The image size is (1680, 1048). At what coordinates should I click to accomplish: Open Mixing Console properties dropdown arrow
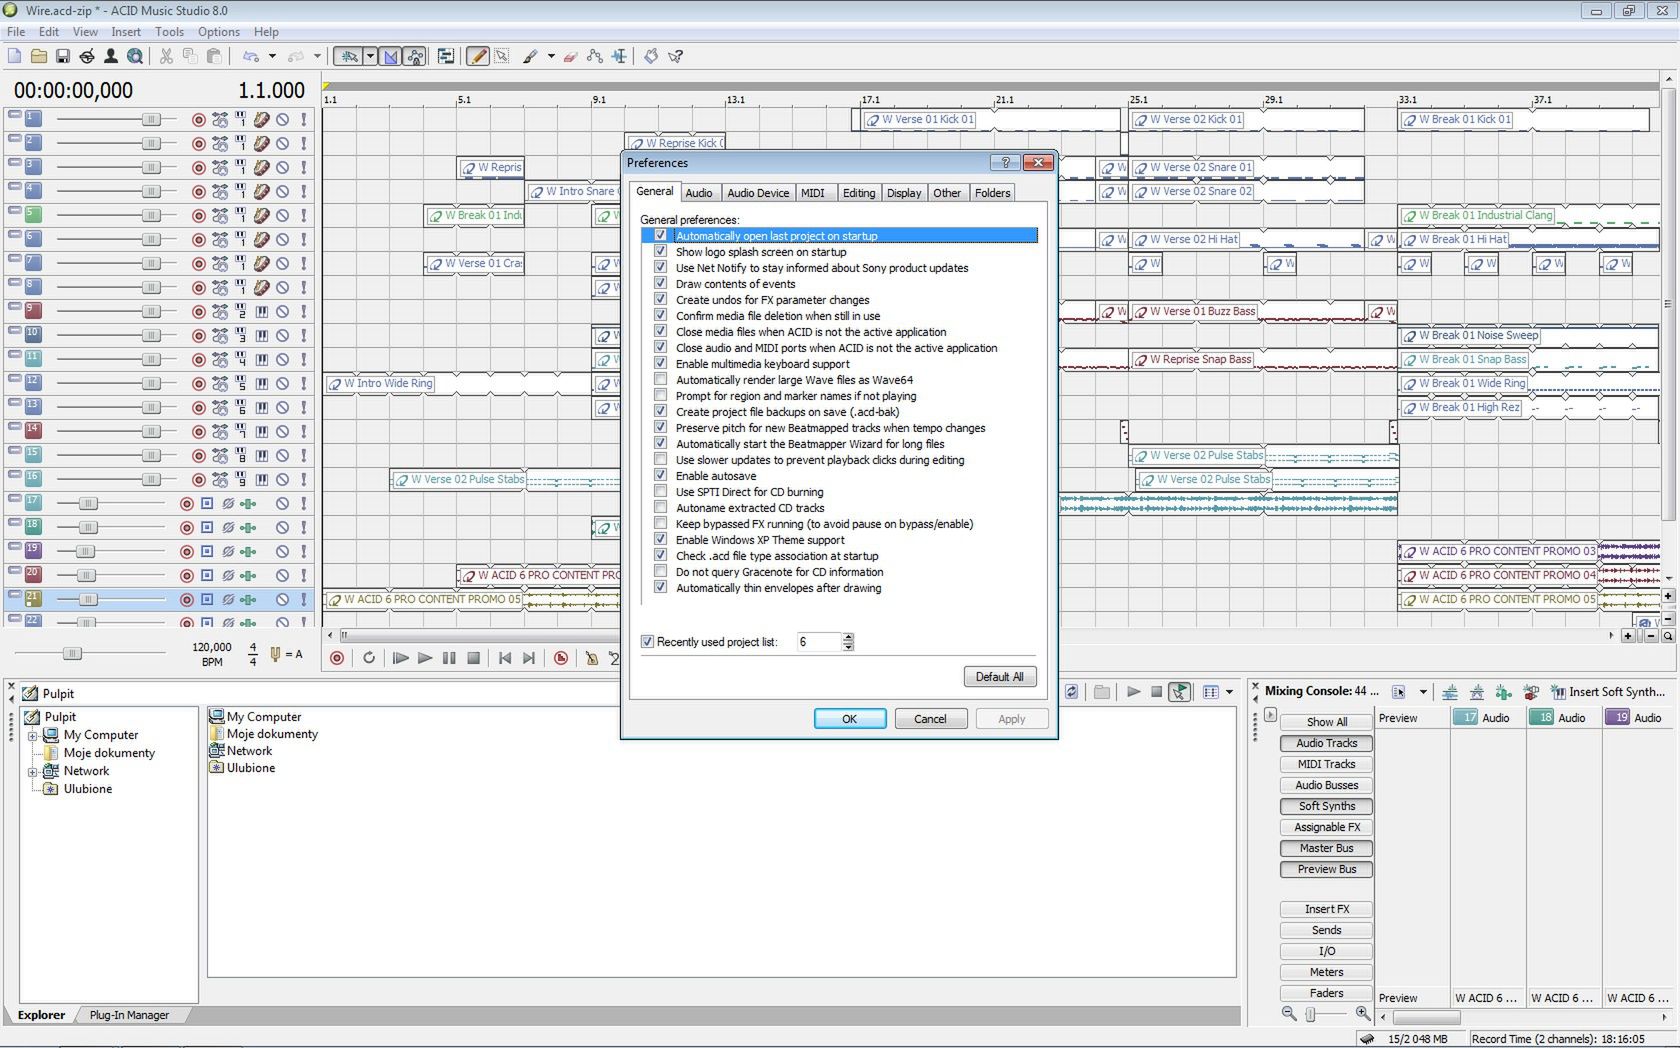(1423, 692)
